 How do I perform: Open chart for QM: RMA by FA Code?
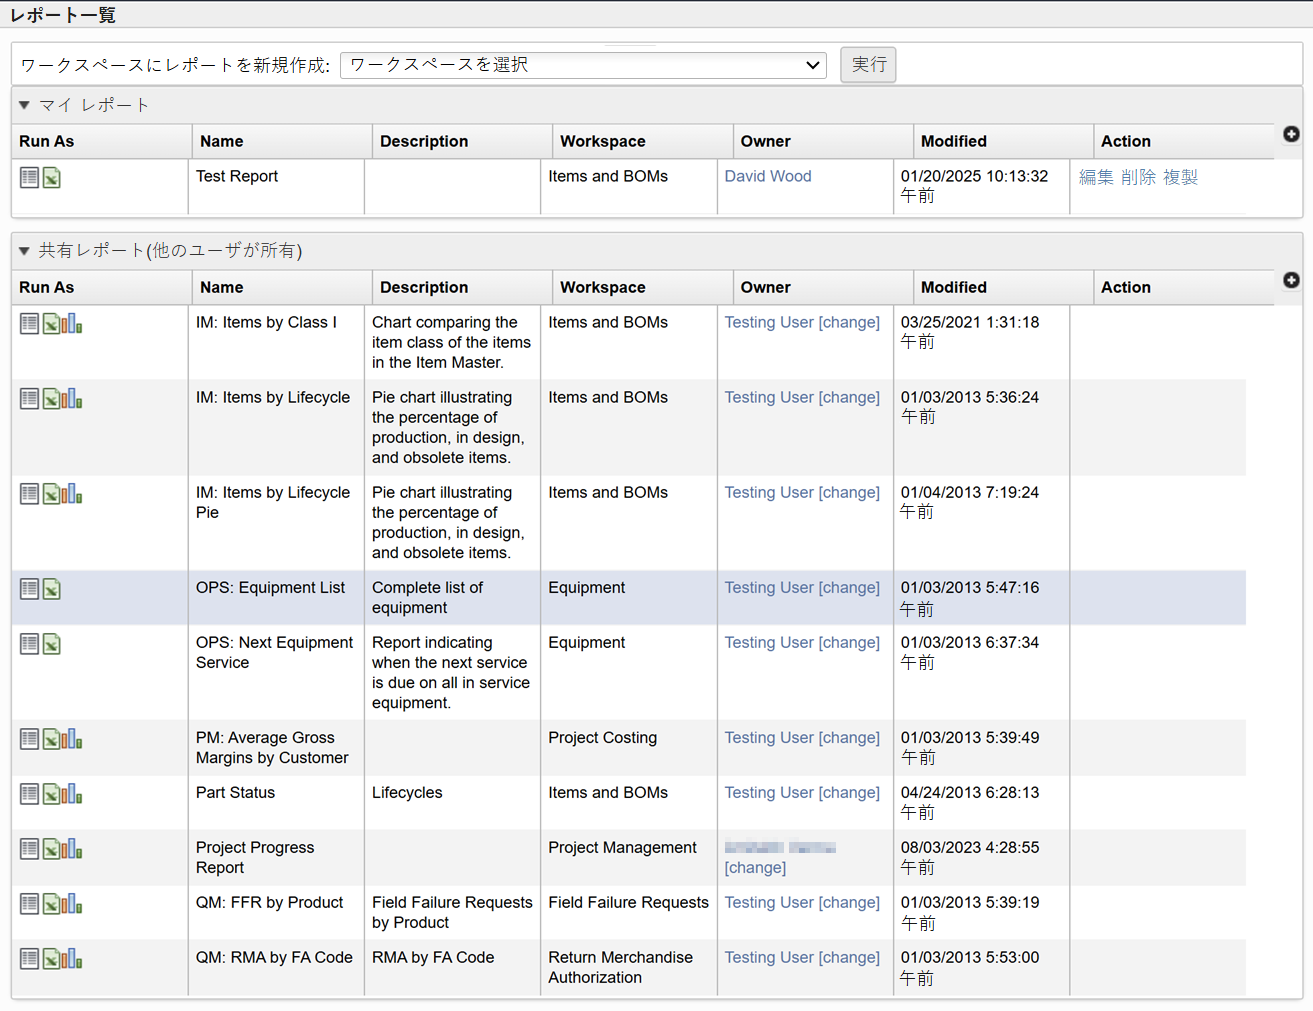(x=73, y=959)
